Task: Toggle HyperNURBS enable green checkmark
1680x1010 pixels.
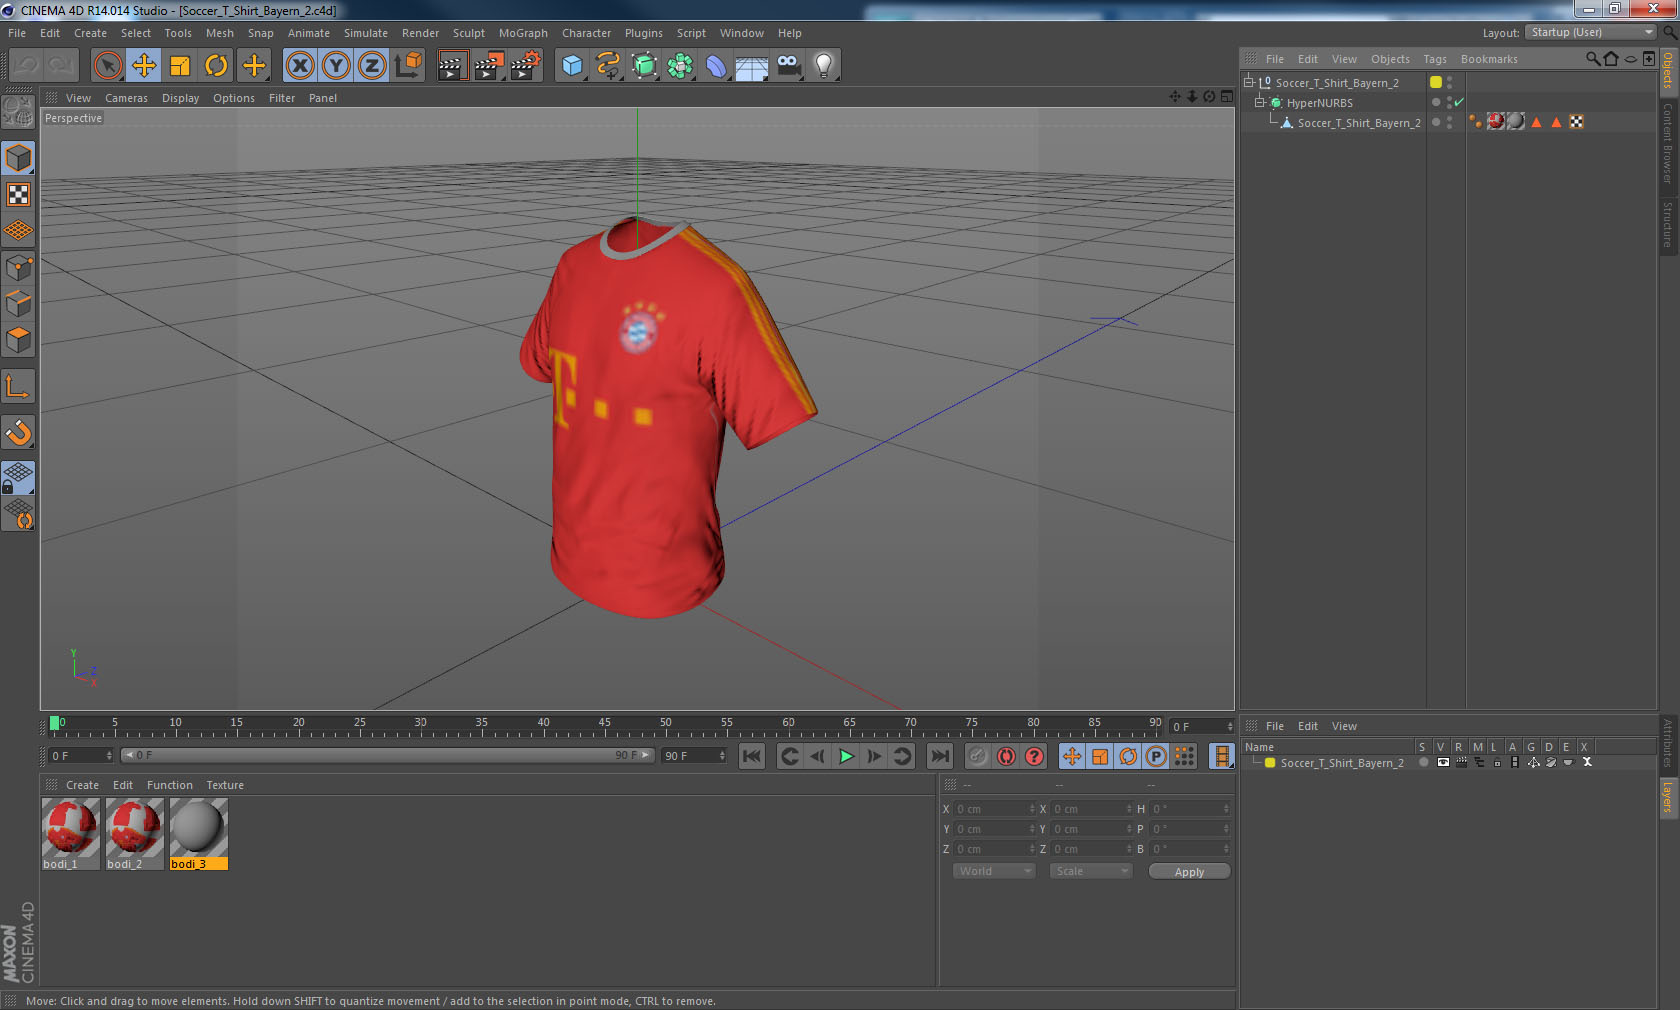Action: tap(1459, 103)
